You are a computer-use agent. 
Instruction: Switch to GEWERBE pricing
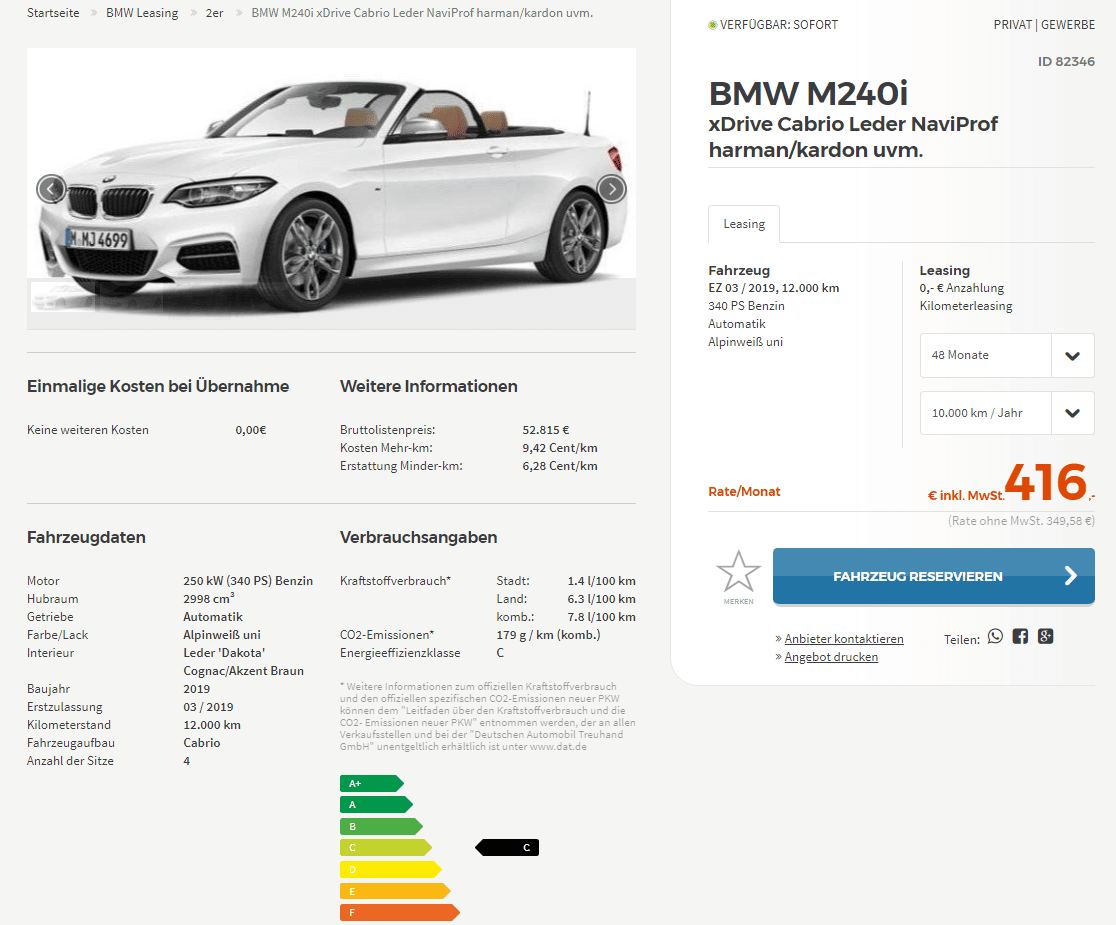point(1068,25)
